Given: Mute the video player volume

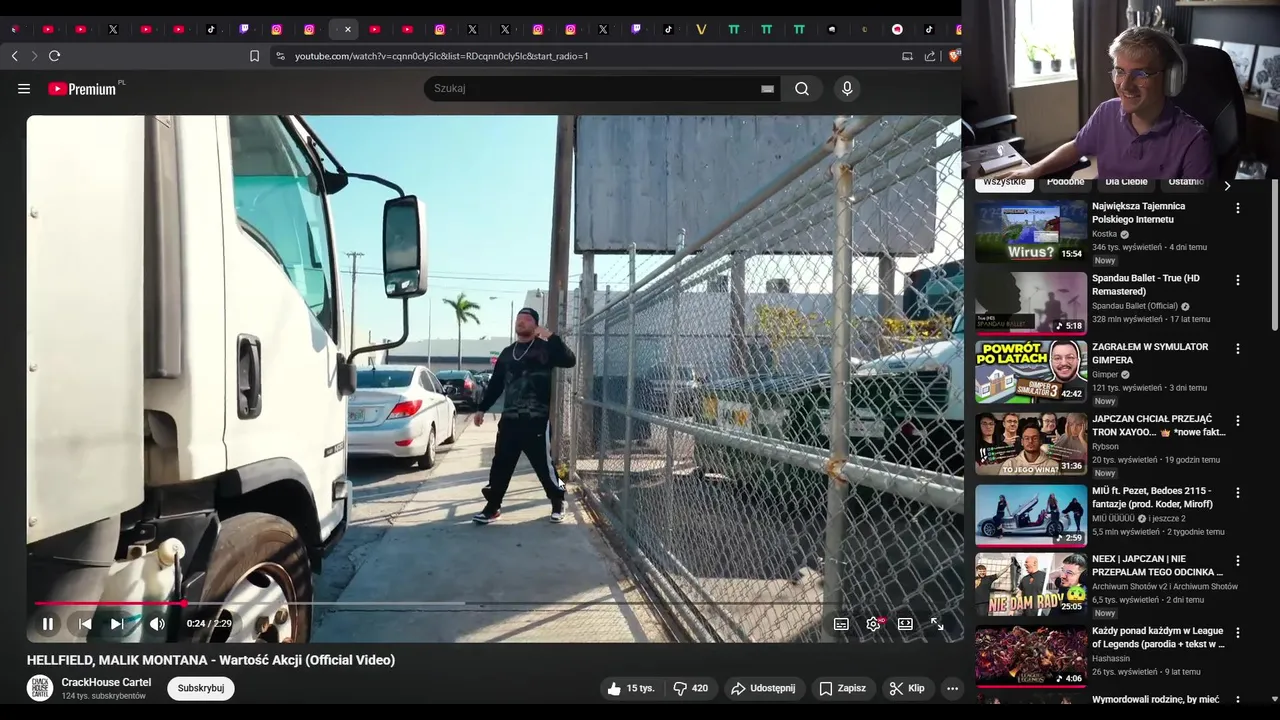Looking at the screenshot, I should tap(157, 624).
